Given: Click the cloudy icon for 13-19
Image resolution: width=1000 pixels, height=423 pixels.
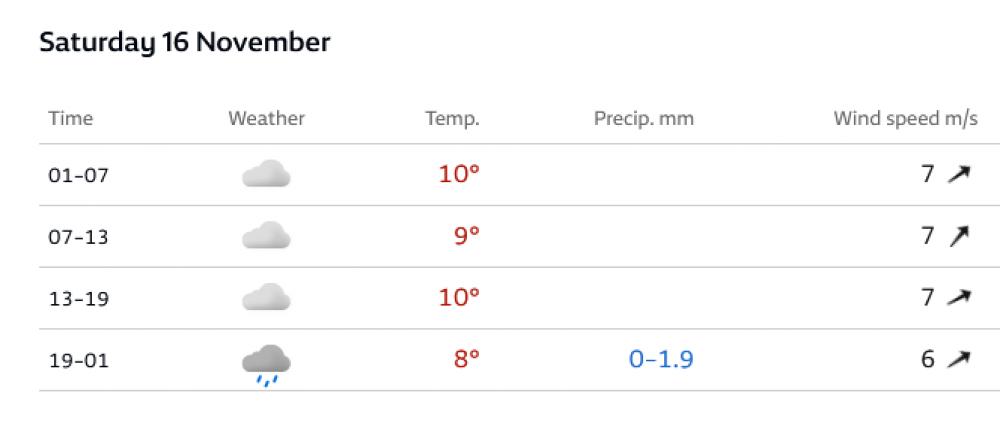Looking at the screenshot, I should point(267,297).
